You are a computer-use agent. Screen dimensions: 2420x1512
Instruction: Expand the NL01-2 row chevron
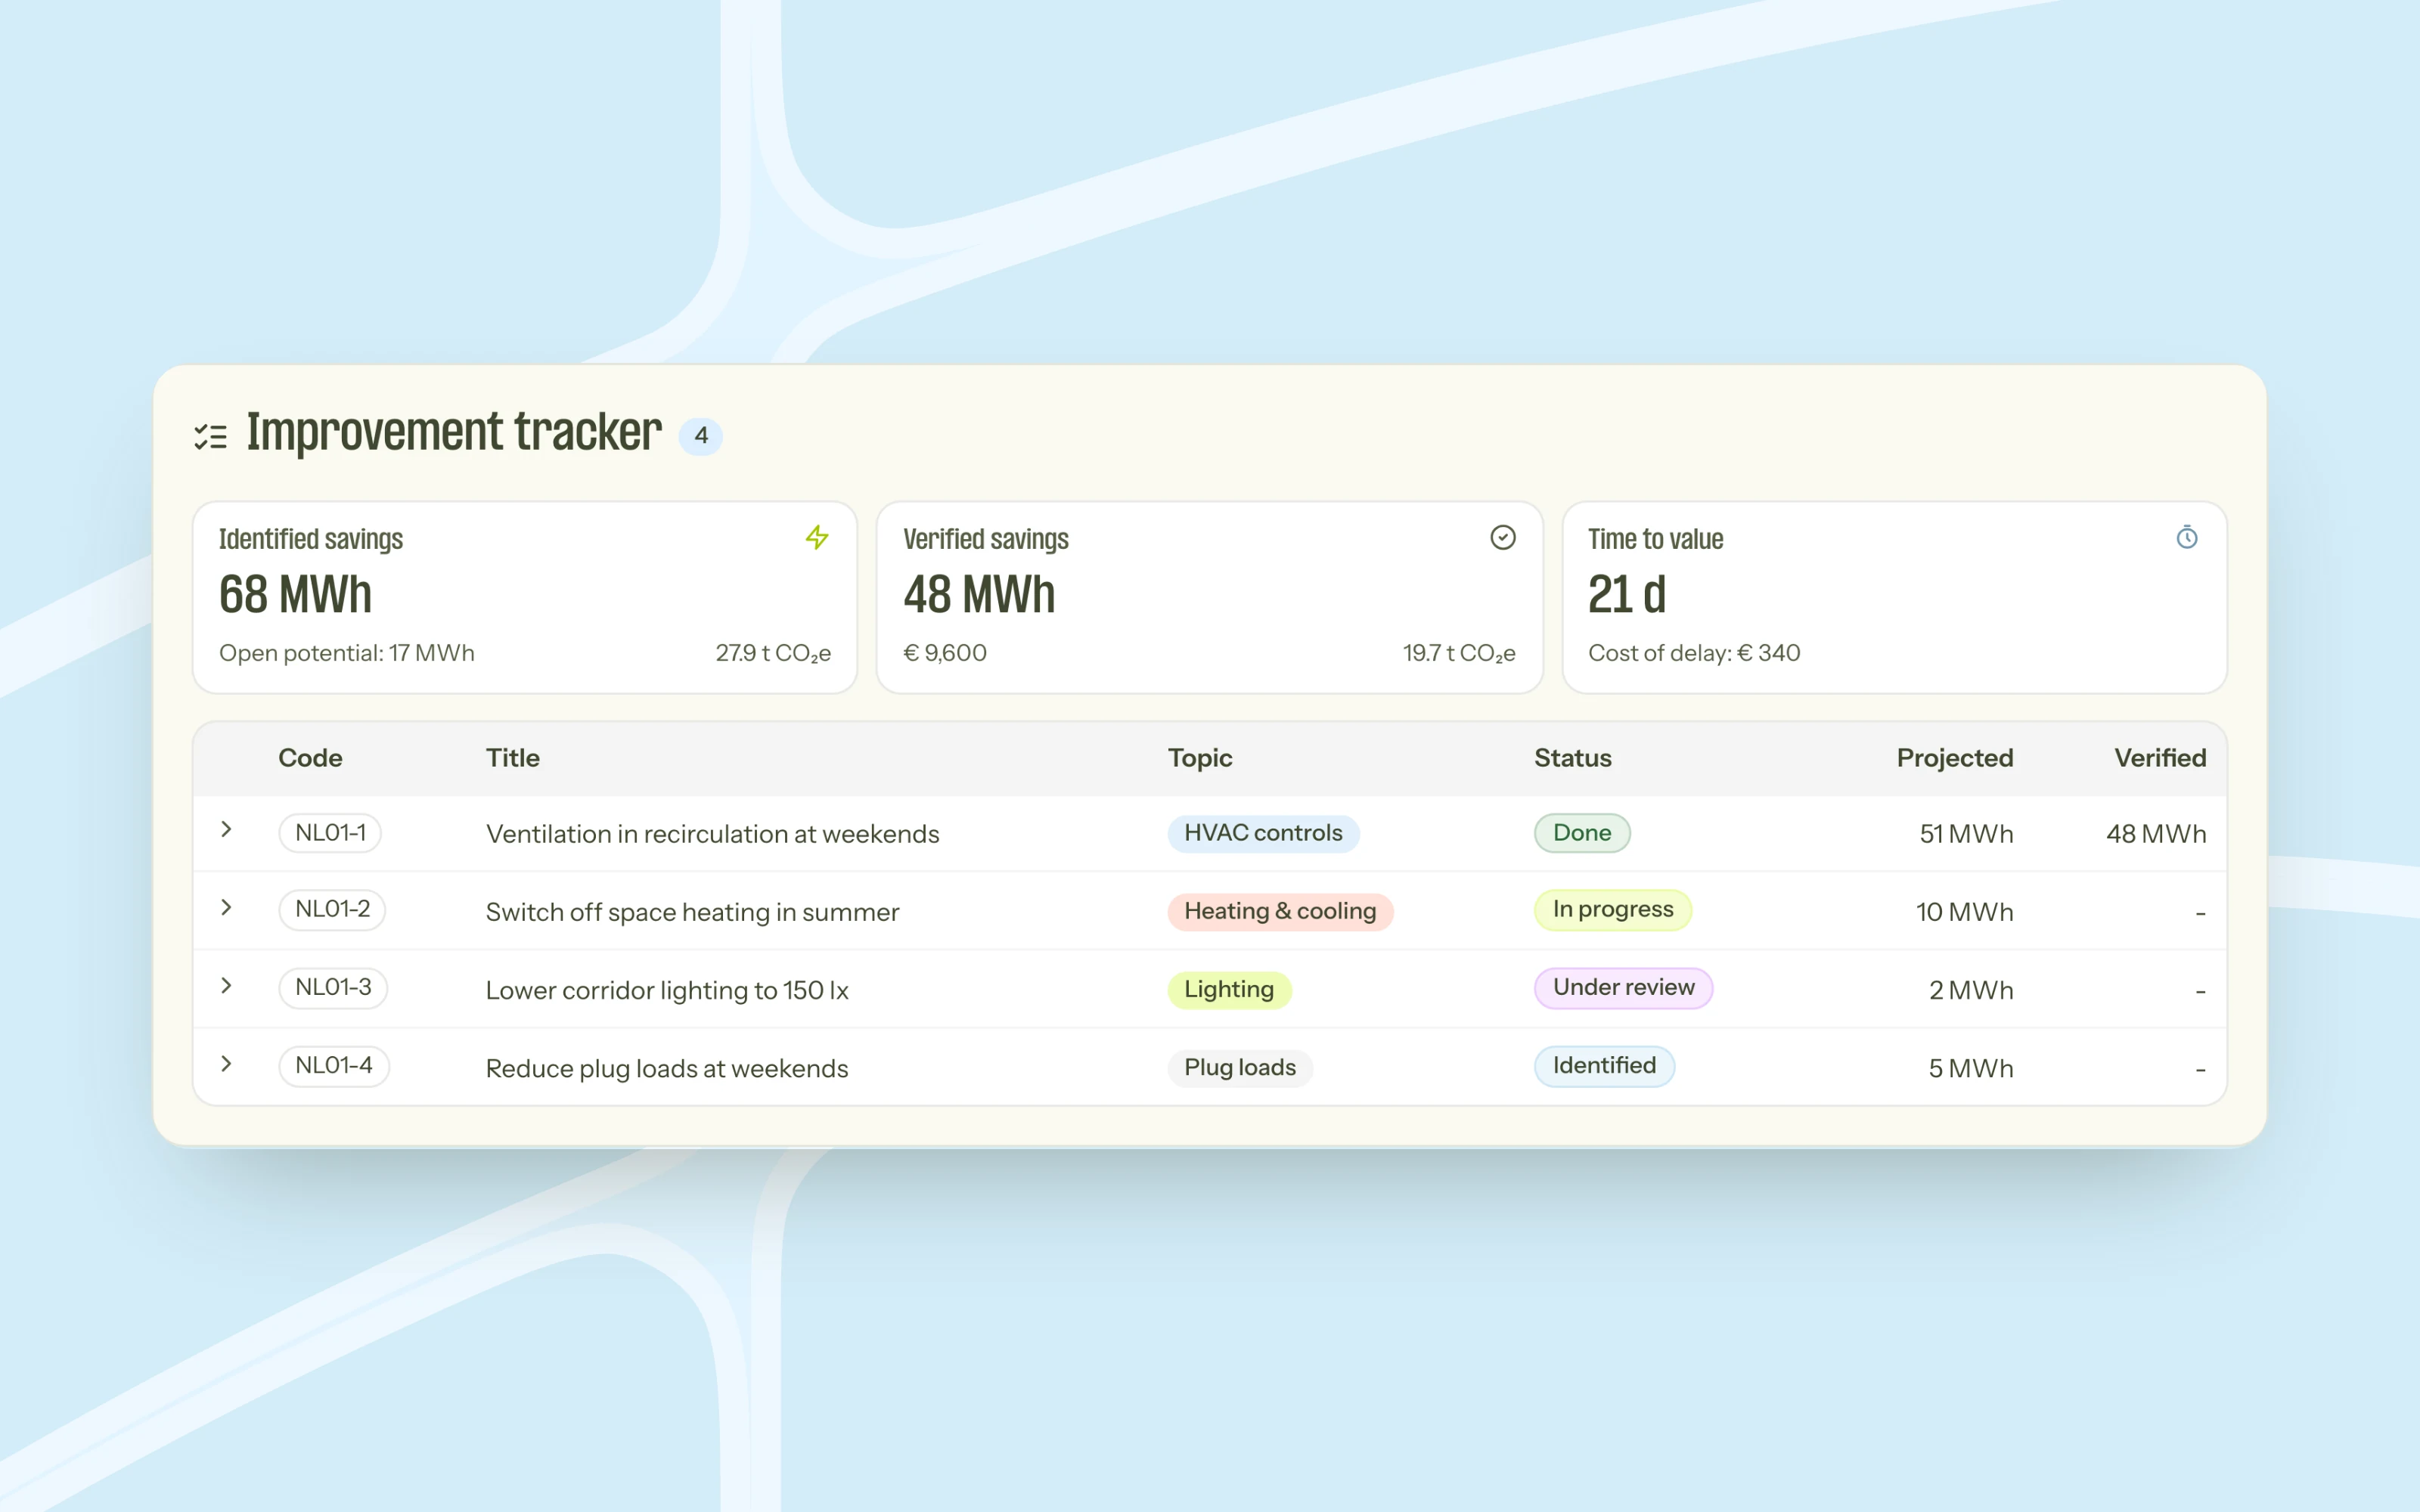[226, 908]
